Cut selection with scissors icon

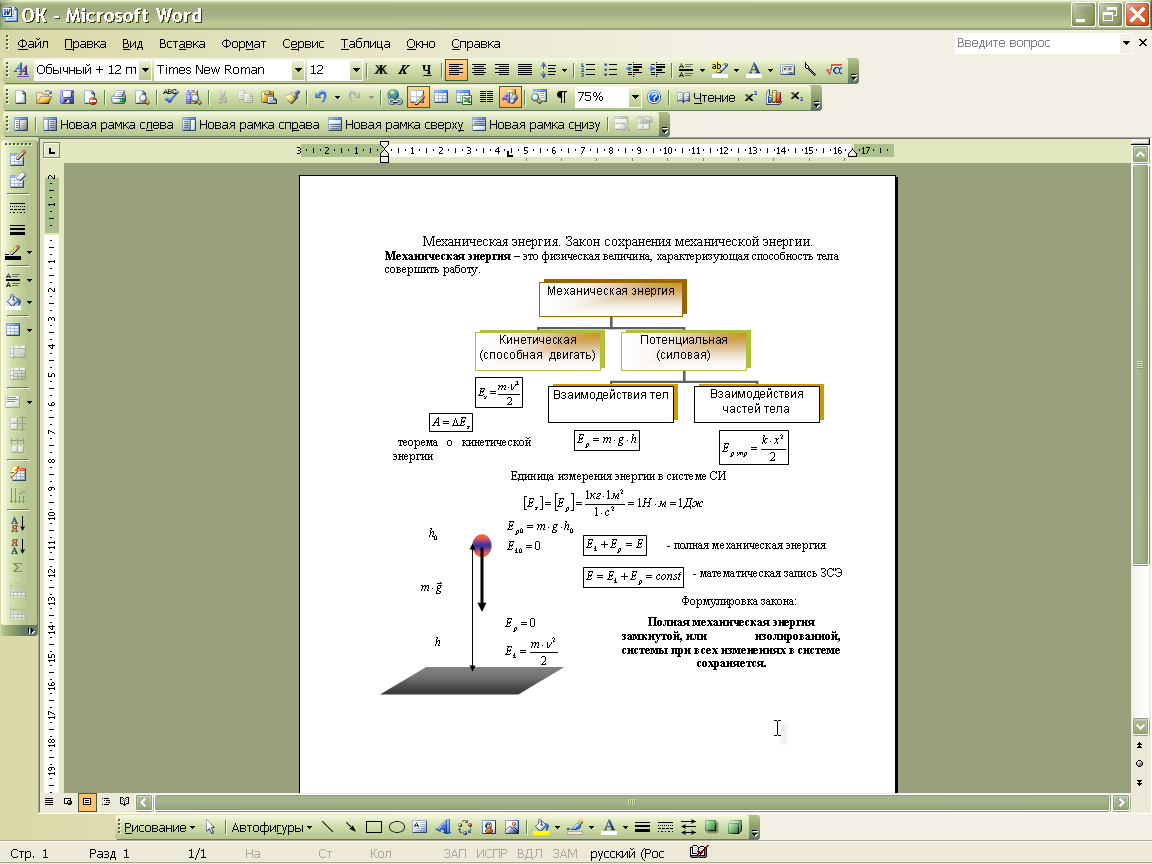(222, 97)
